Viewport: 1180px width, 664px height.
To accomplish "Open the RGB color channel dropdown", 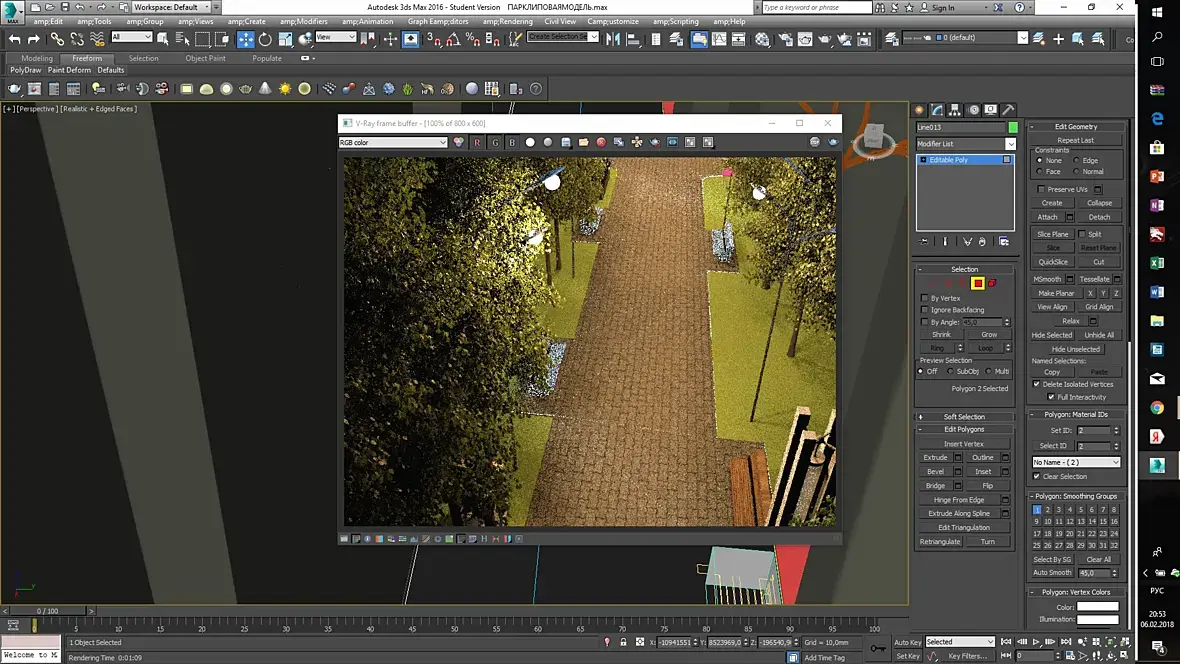I will (393, 142).
